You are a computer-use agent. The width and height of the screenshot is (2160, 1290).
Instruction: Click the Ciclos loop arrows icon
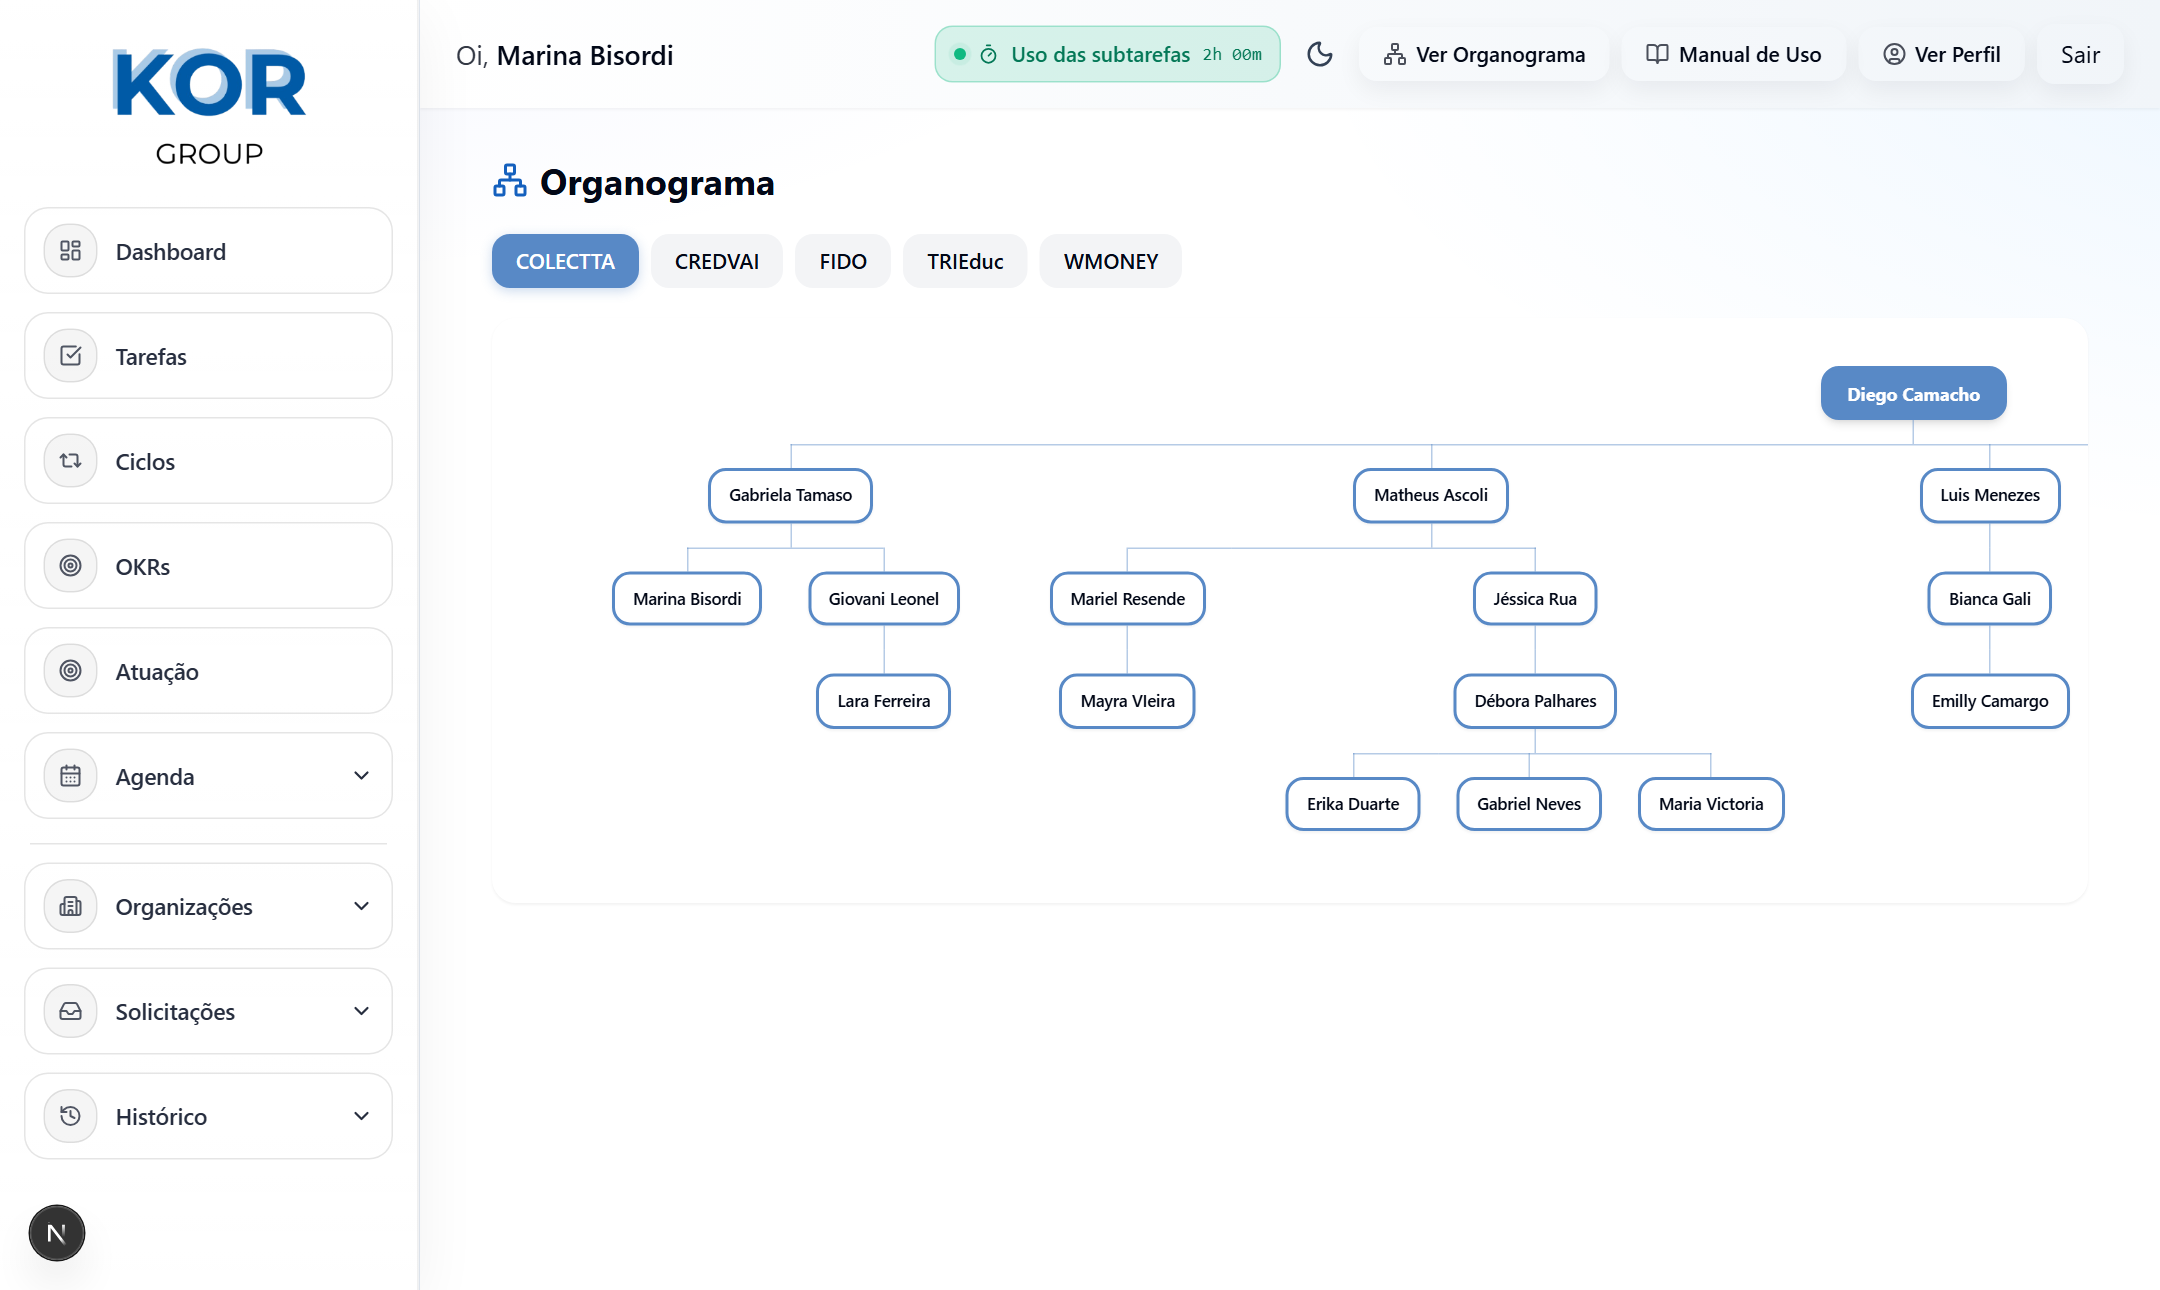click(x=70, y=461)
